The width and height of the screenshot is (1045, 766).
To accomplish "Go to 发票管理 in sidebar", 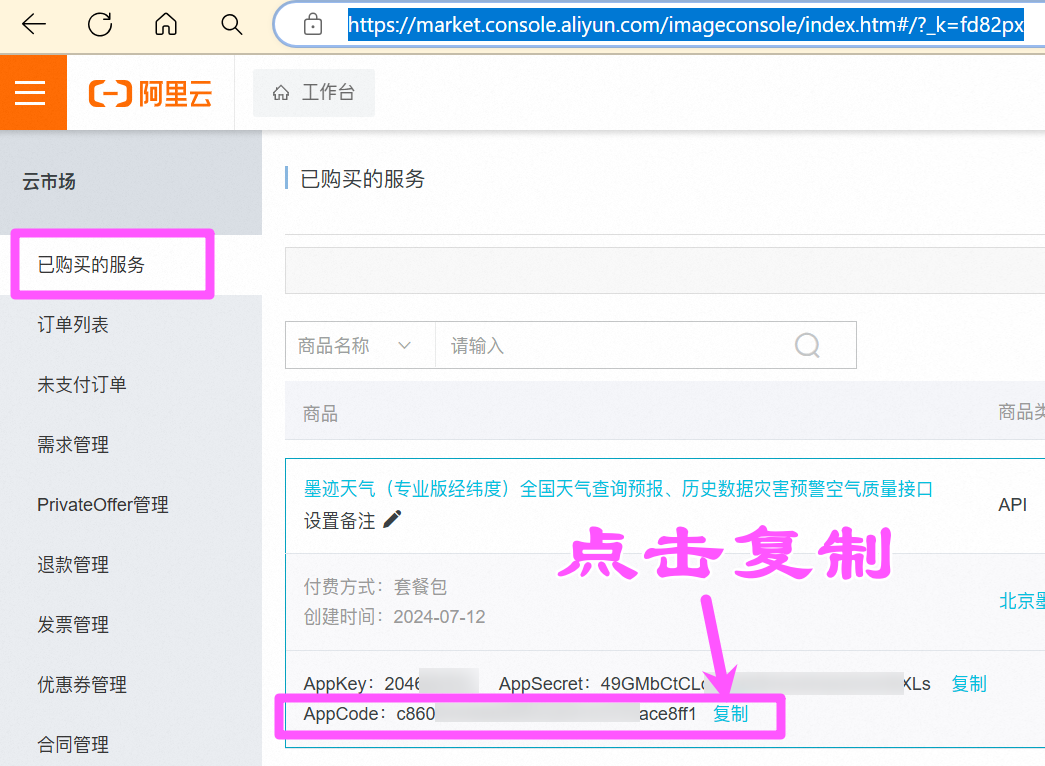I will point(73,625).
